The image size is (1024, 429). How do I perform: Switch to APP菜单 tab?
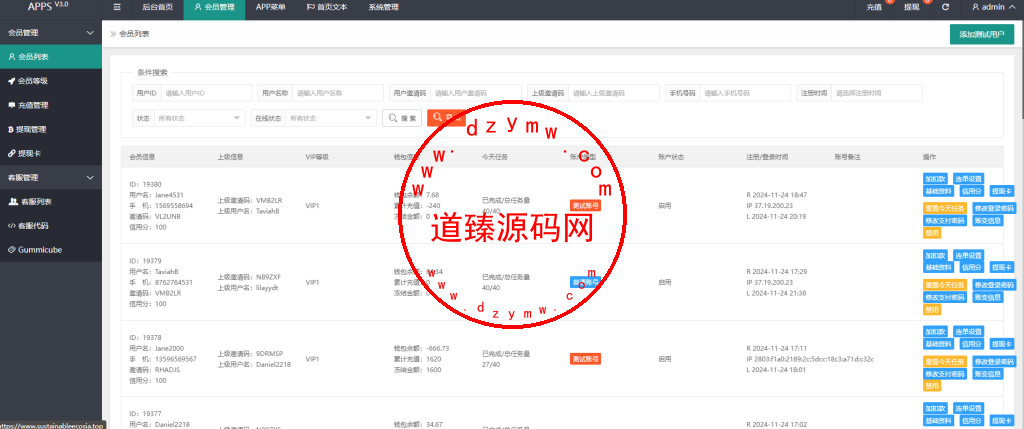click(x=270, y=8)
